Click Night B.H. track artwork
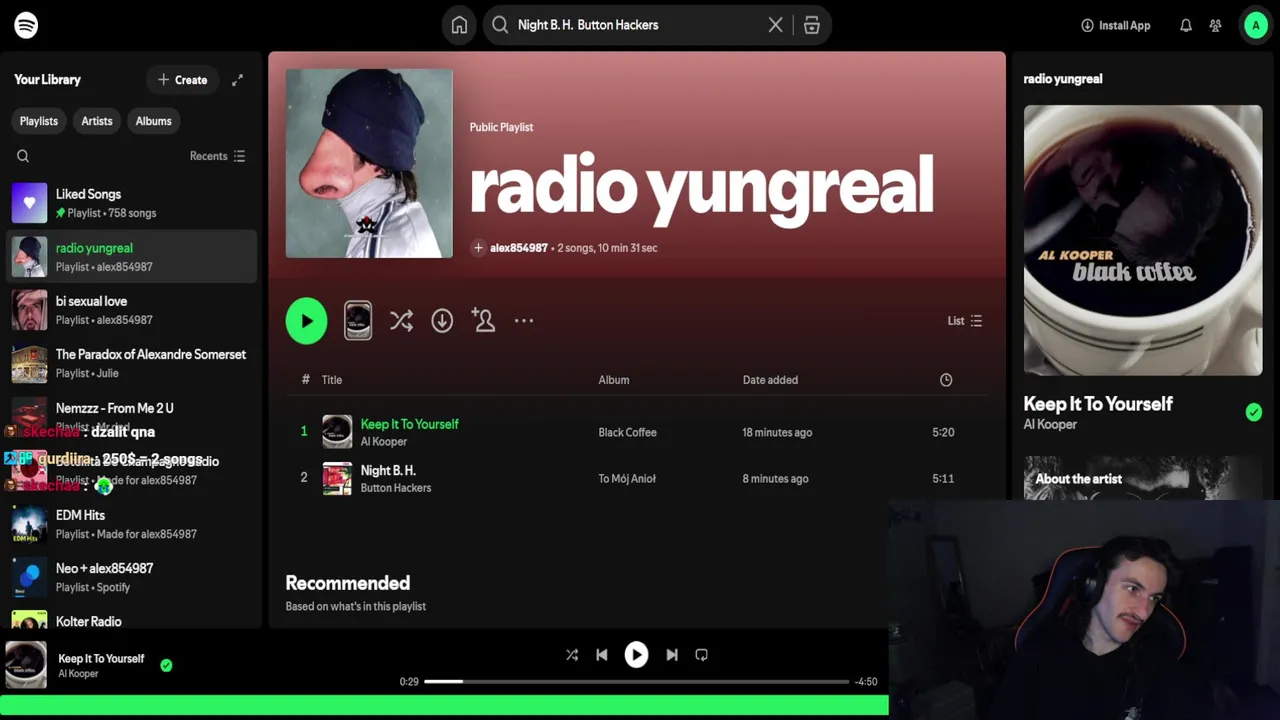This screenshot has width=1280, height=720. (337, 478)
